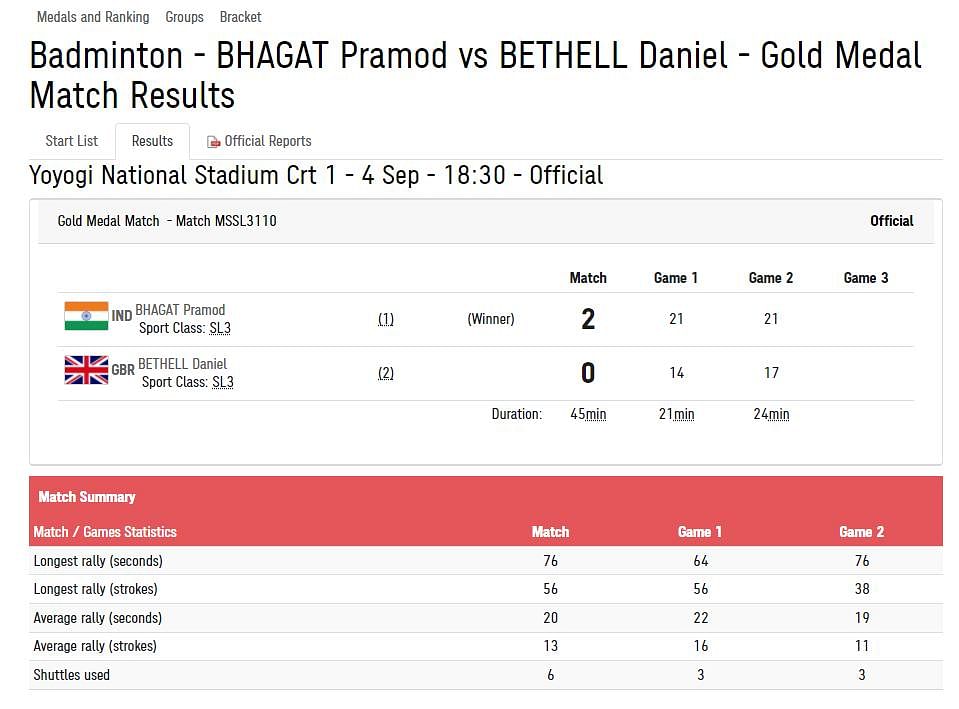Open BETHELL Daniel athlete profile link
The height and width of the screenshot is (709, 959).
click(x=182, y=363)
